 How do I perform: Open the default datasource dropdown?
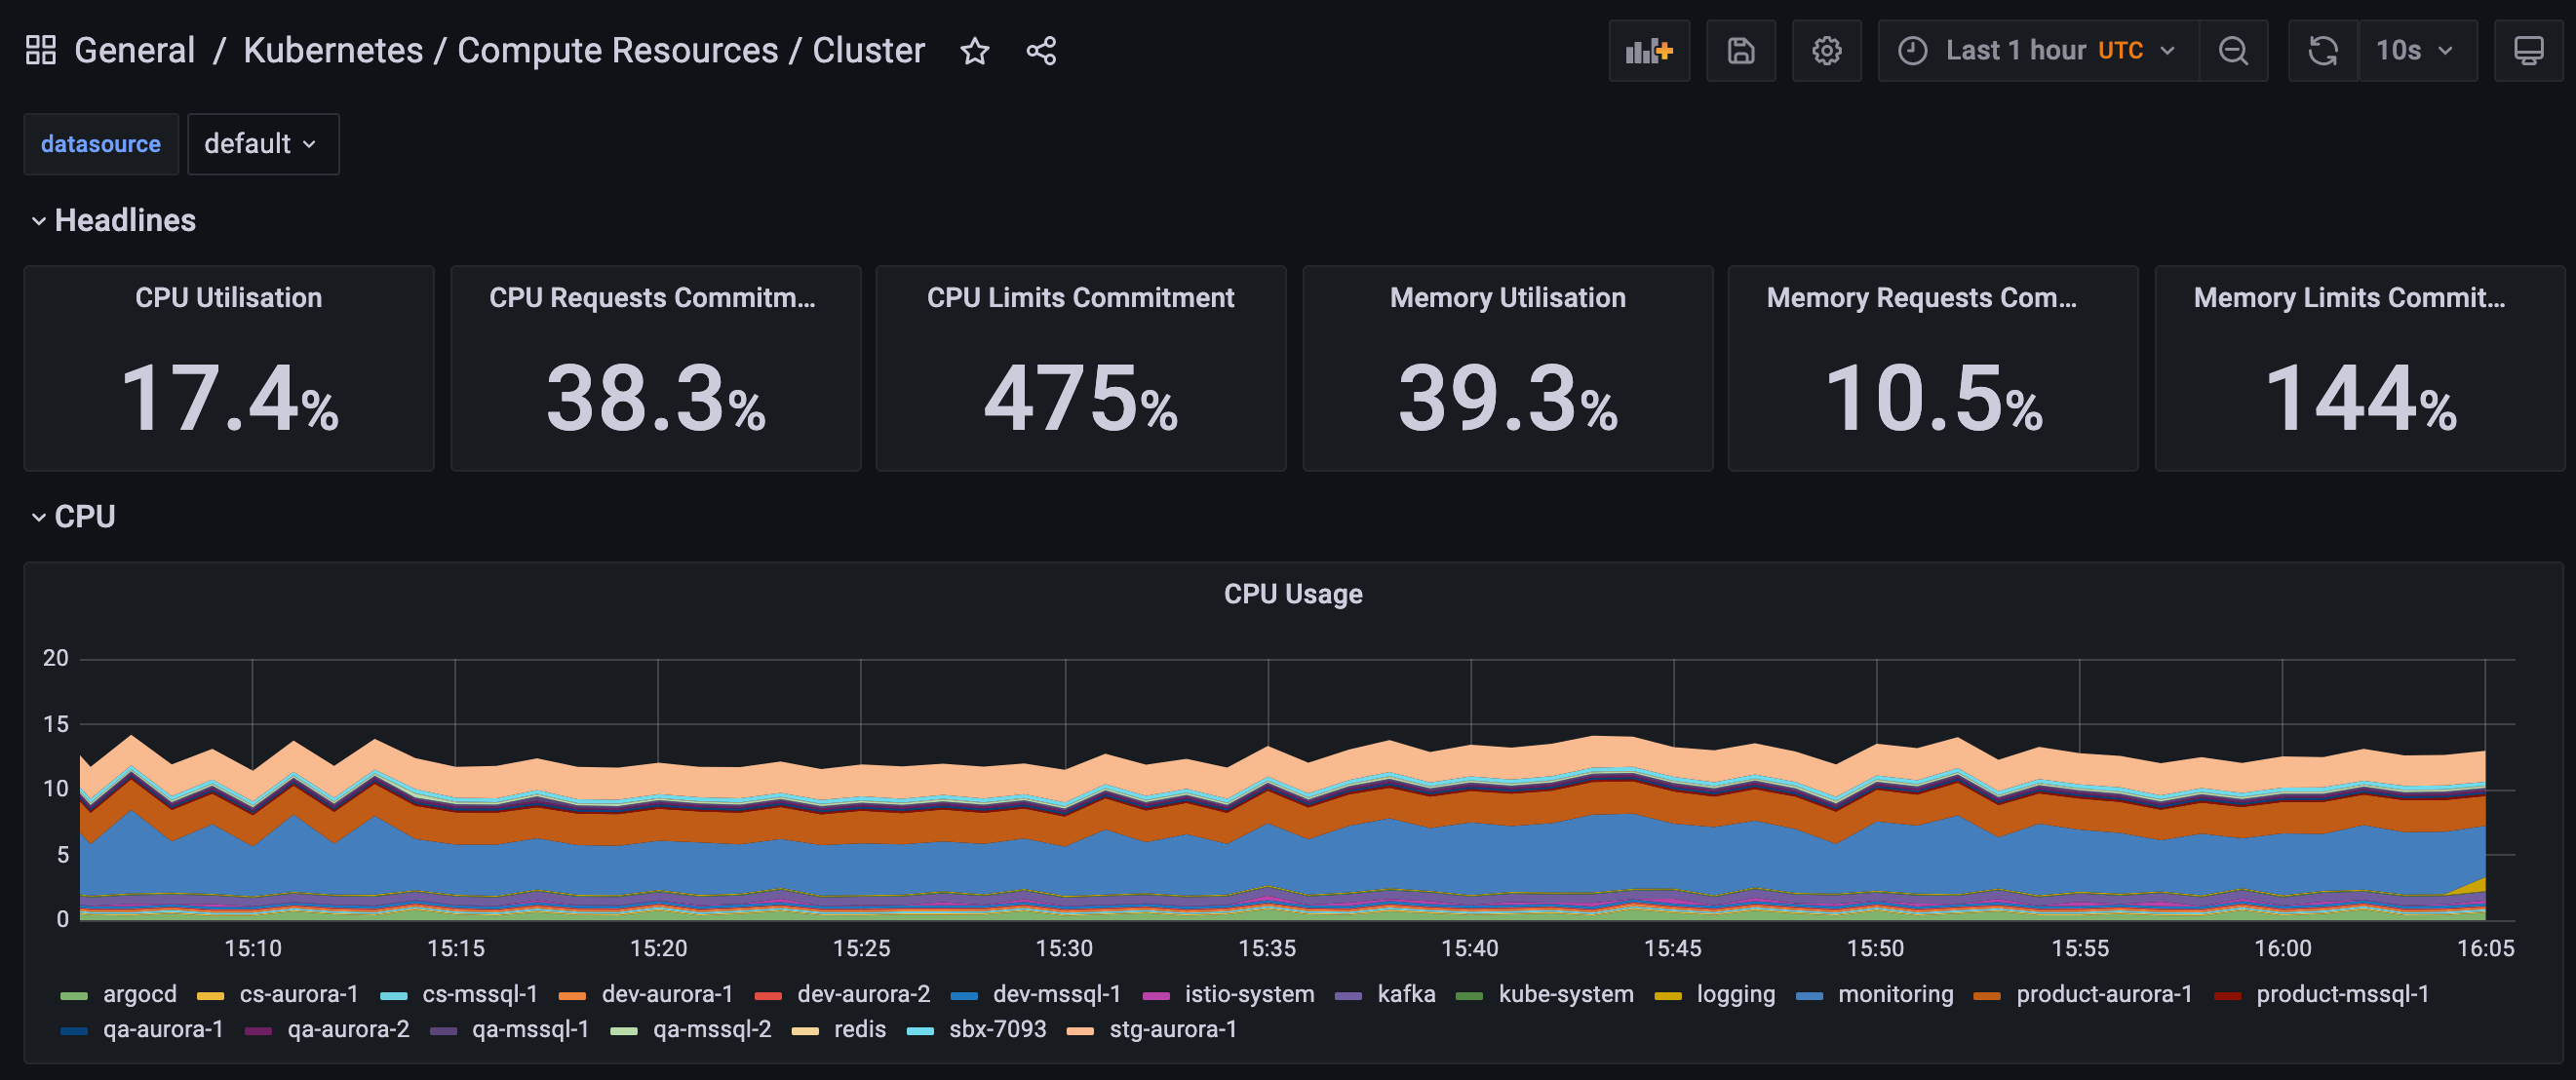[x=263, y=144]
